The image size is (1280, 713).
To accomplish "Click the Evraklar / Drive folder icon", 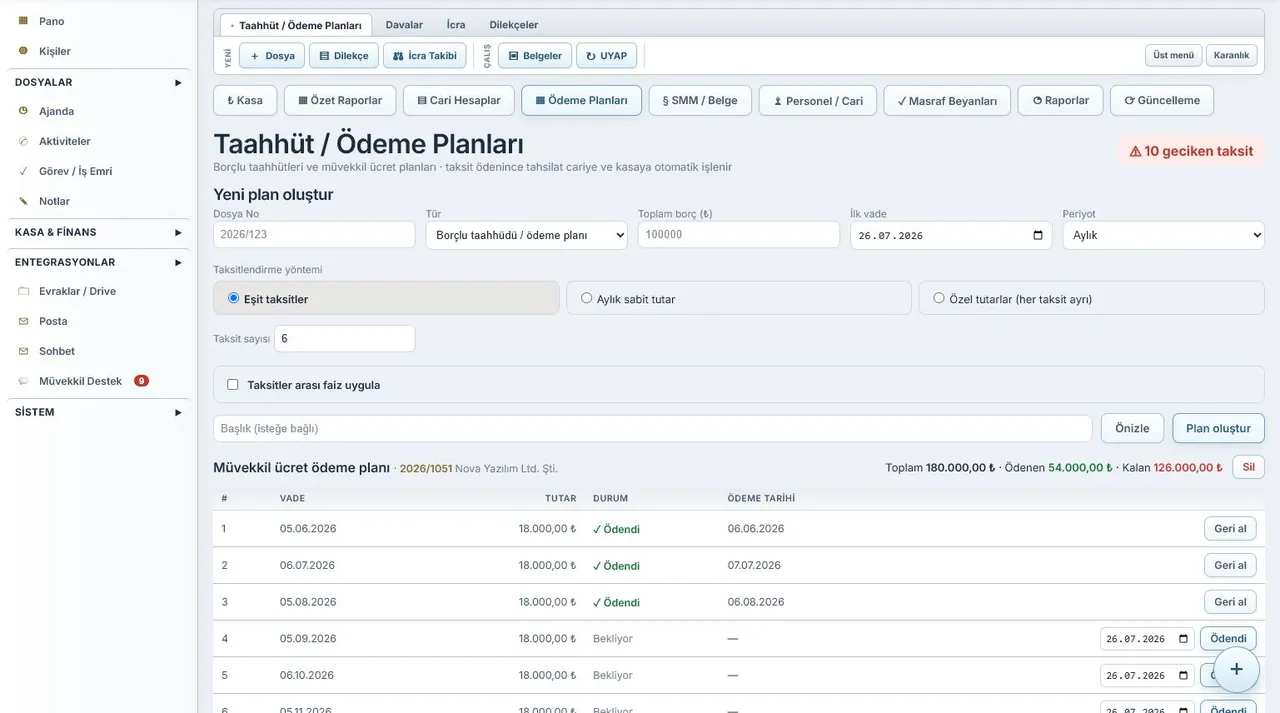I will pos(23,291).
